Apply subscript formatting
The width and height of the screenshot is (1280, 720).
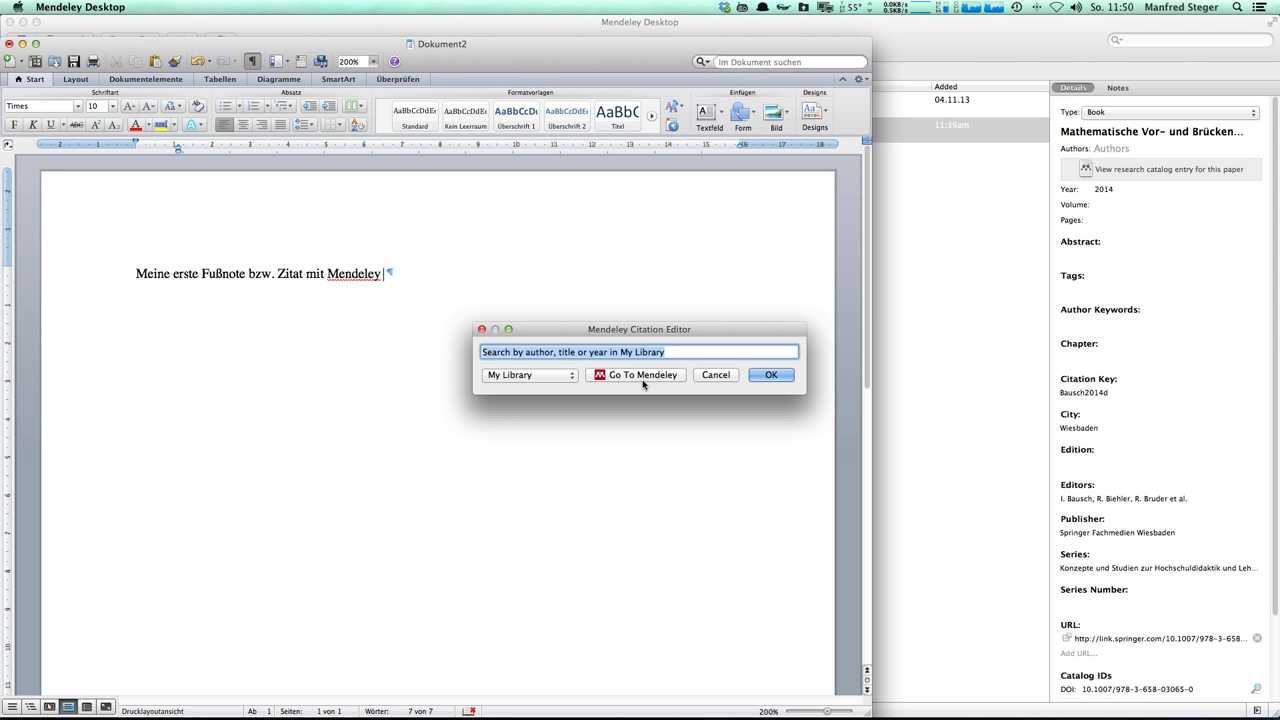[x=113, y=125]
